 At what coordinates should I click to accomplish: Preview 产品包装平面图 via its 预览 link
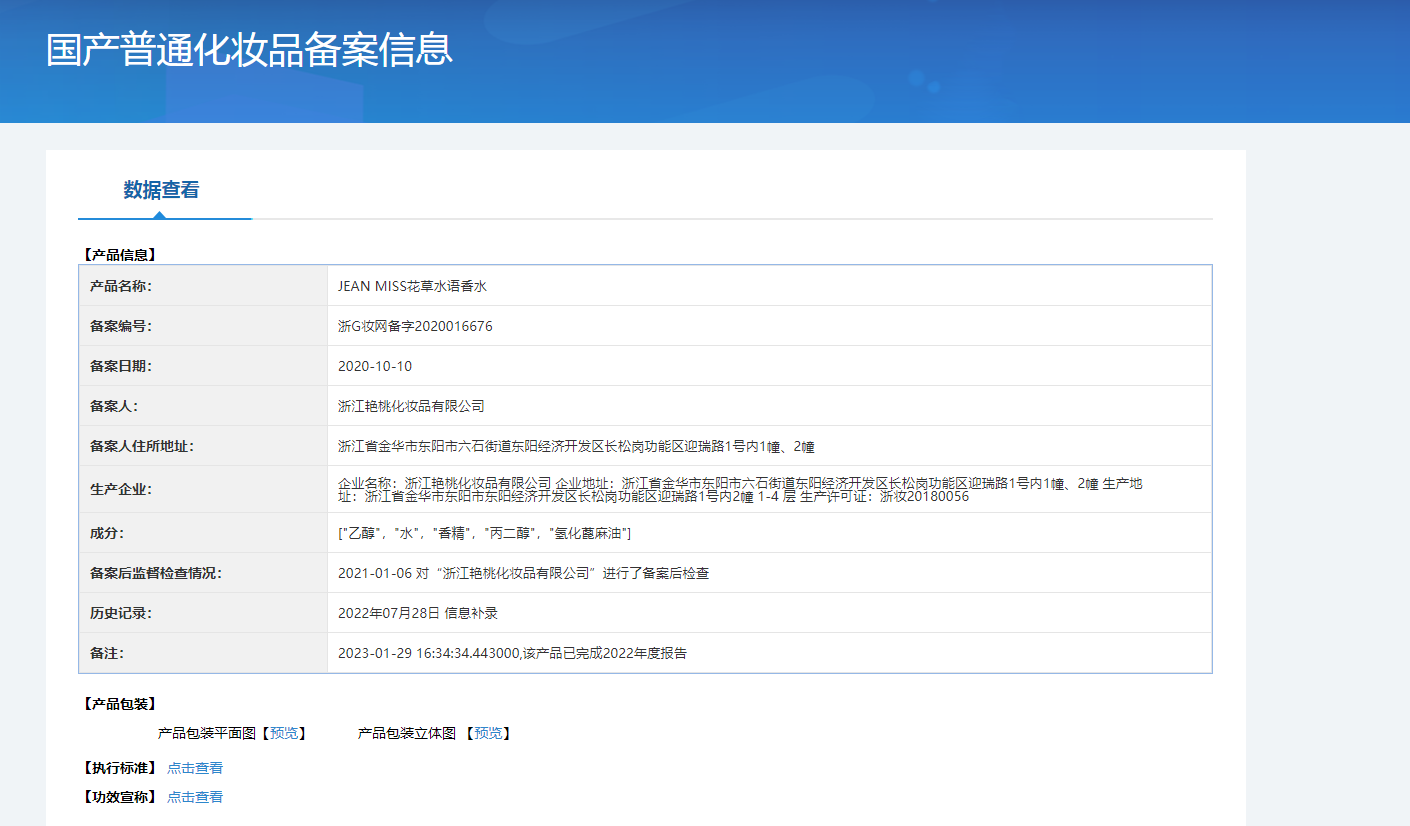(283, 733)
